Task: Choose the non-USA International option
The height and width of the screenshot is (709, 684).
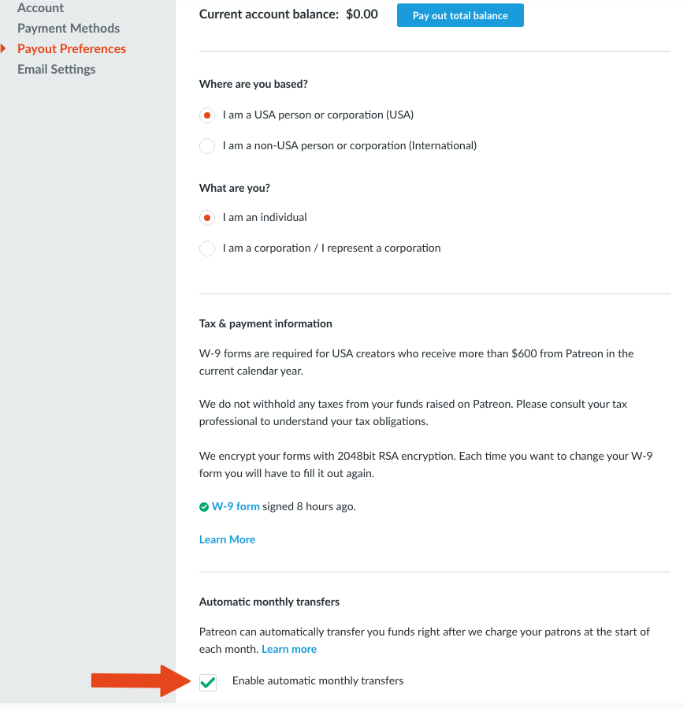Action: (x=207, y=146)
